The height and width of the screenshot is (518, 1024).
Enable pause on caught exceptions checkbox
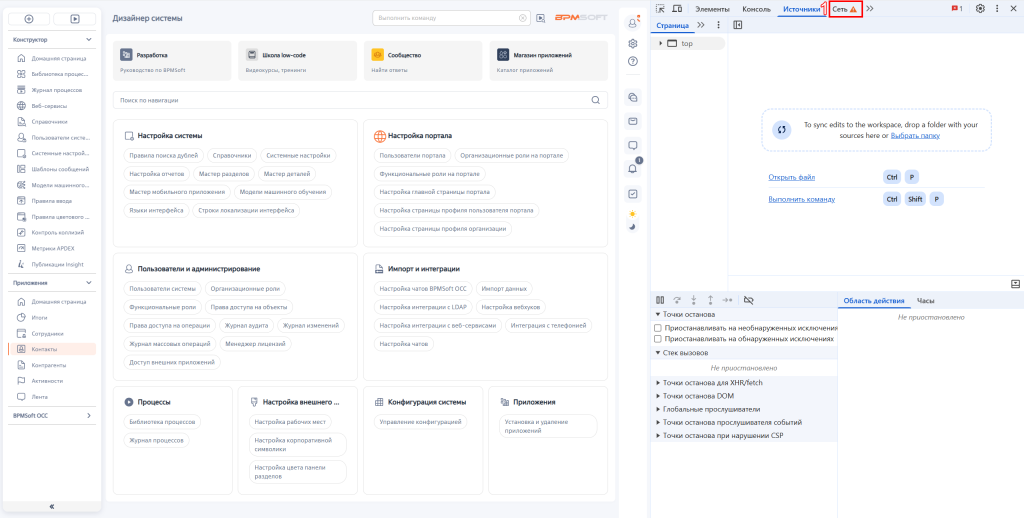[x=658, y=339]
